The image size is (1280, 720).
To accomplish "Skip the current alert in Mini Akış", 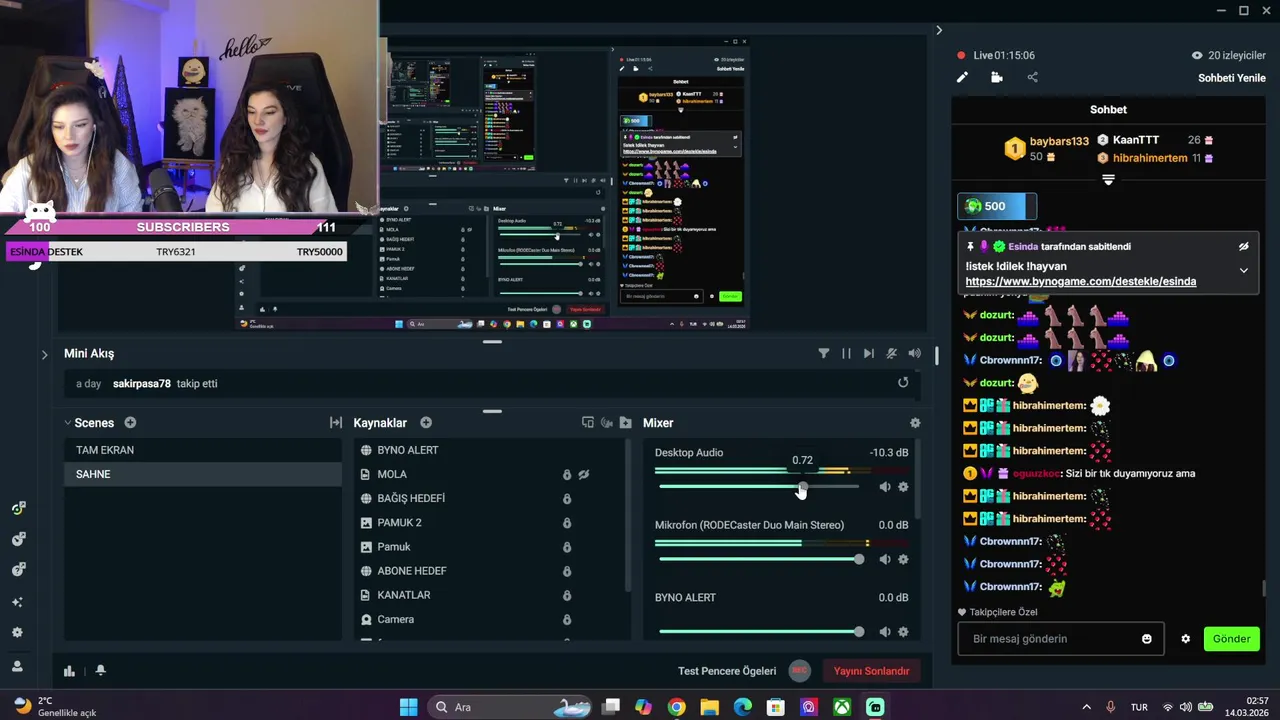I will click(x=868, y=353).
